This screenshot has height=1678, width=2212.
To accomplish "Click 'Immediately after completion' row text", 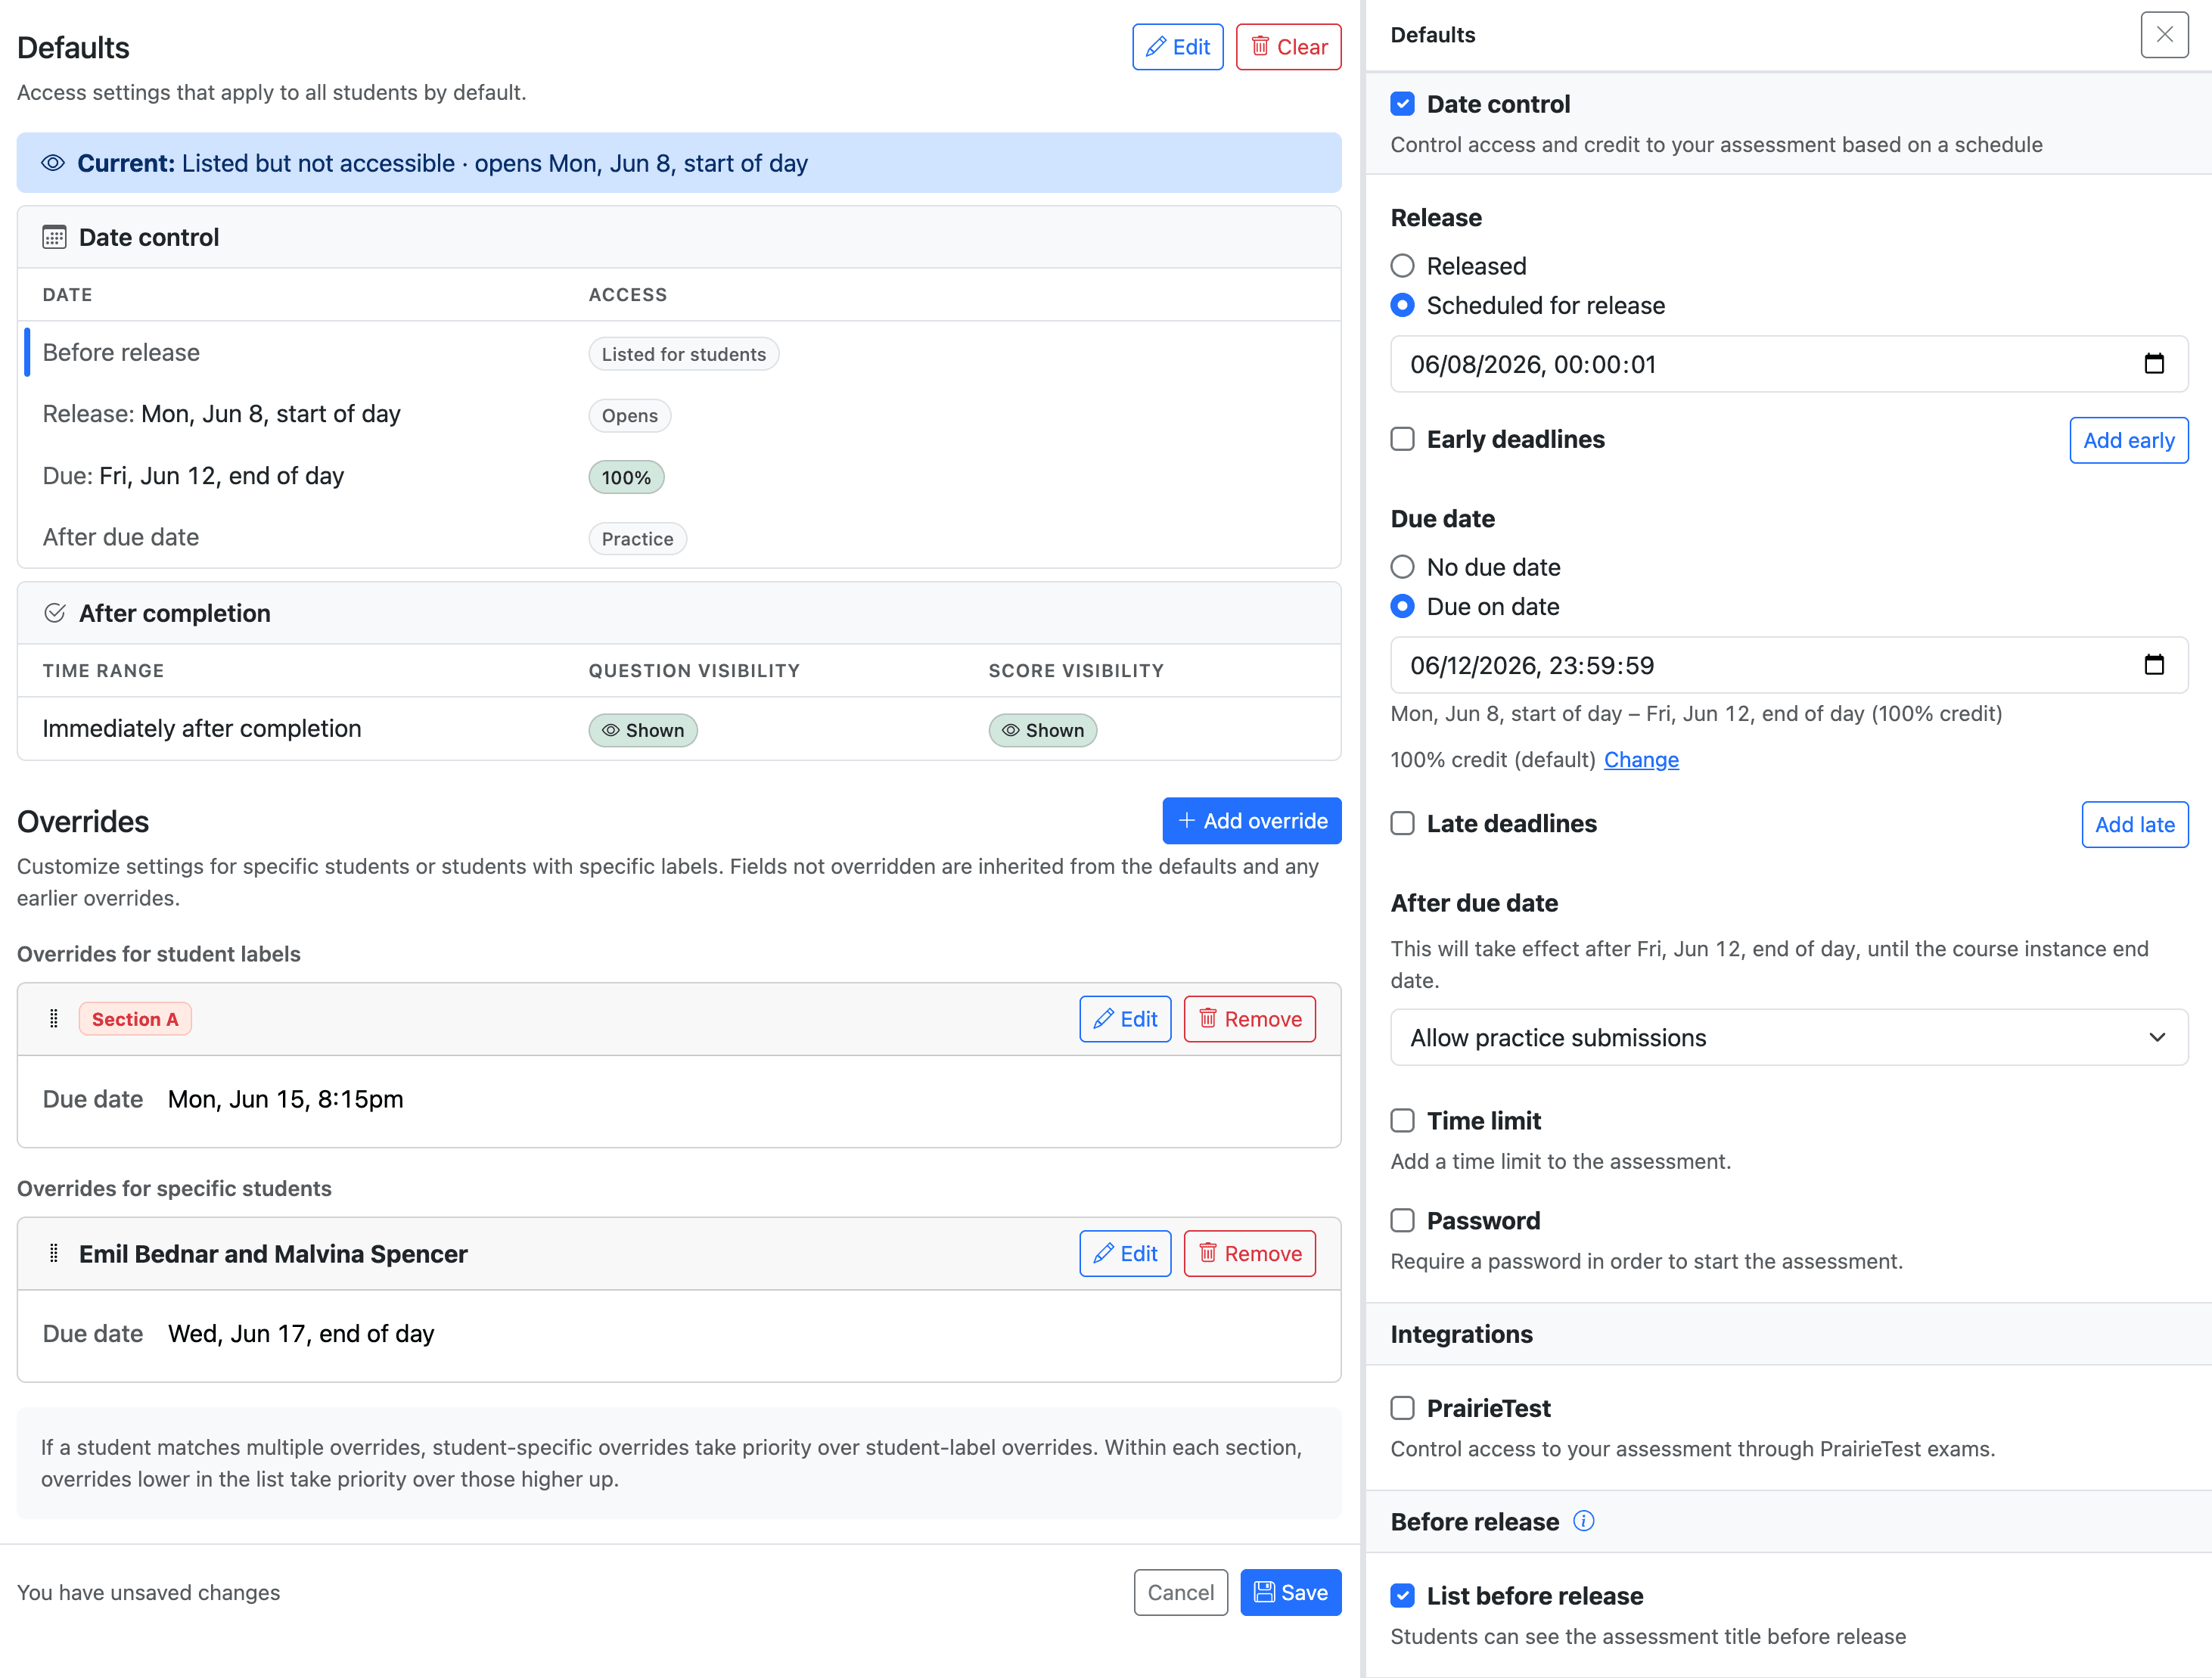I will 202,728.
